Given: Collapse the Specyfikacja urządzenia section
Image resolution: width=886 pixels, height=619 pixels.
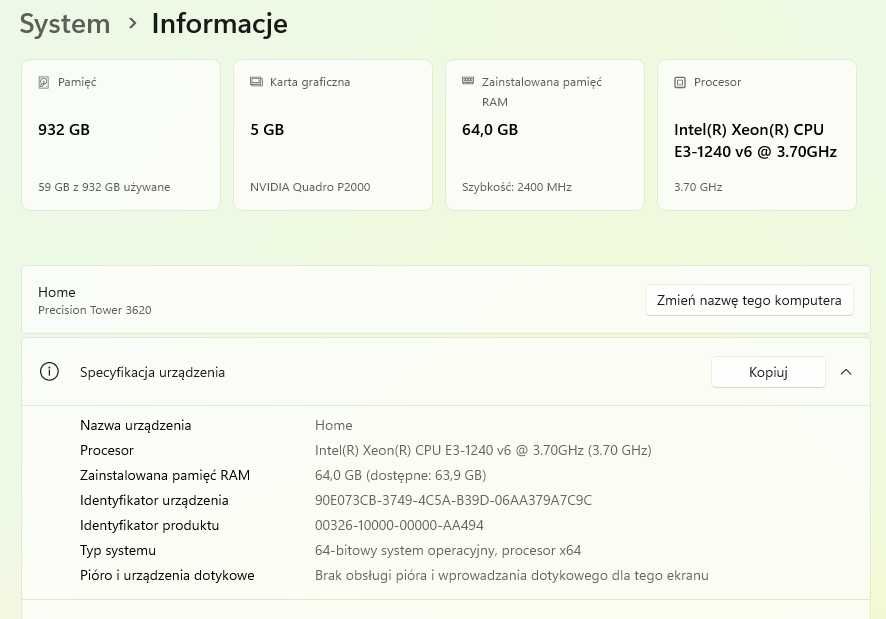Looking at the screenshot, I should (x=846, y=372).
